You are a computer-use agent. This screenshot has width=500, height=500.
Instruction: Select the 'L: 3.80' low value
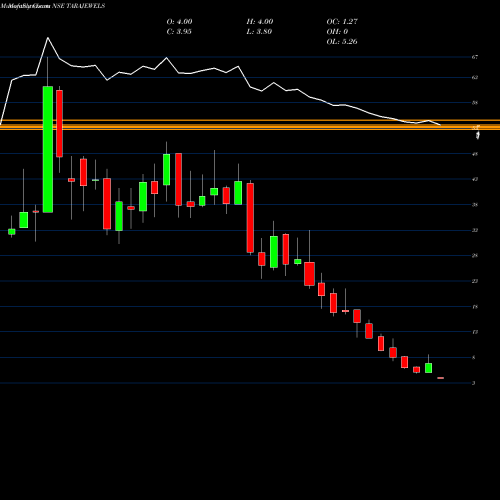pyautogui.click(x=259, y=32)
